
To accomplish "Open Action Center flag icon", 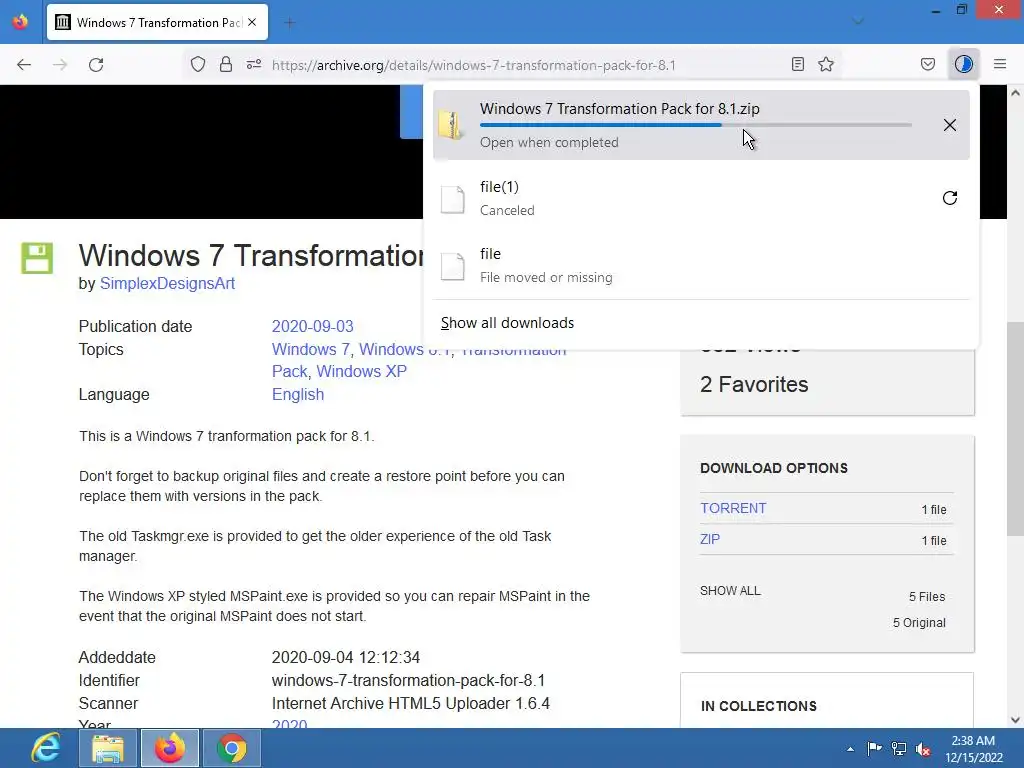I will [874, 748].
